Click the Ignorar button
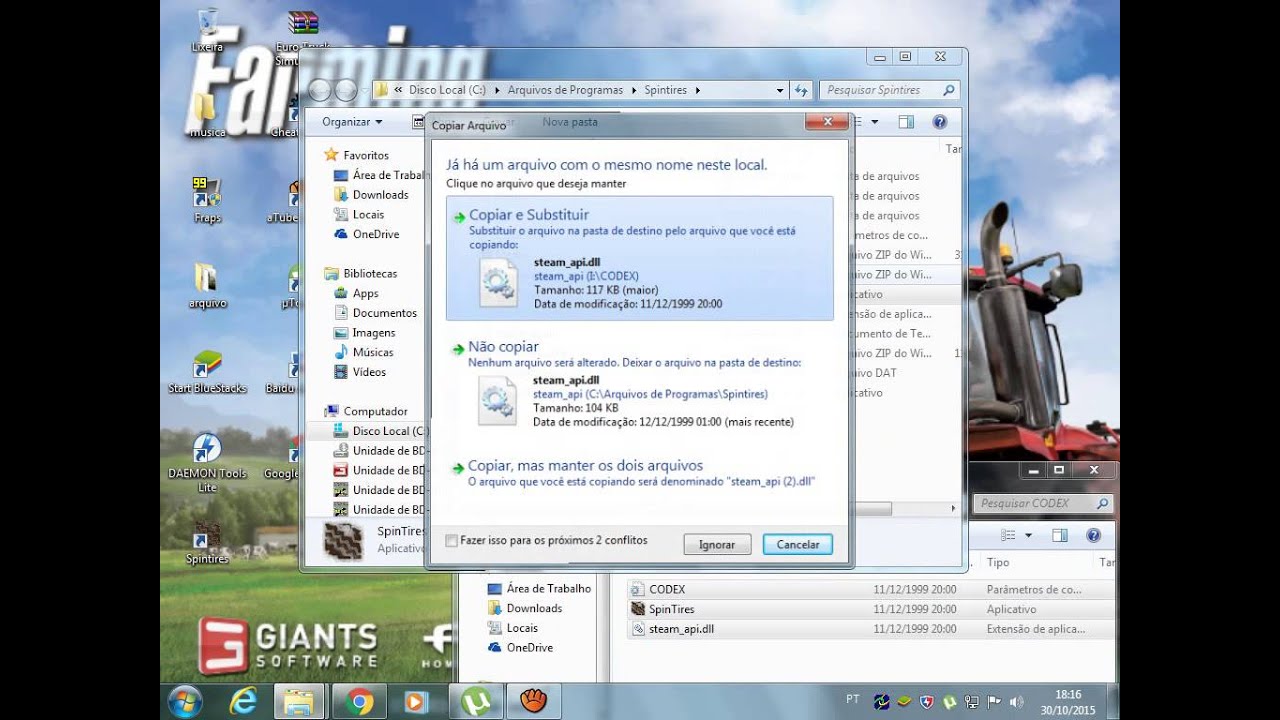The image size is (1280, 720). click(x=717, y=544)
